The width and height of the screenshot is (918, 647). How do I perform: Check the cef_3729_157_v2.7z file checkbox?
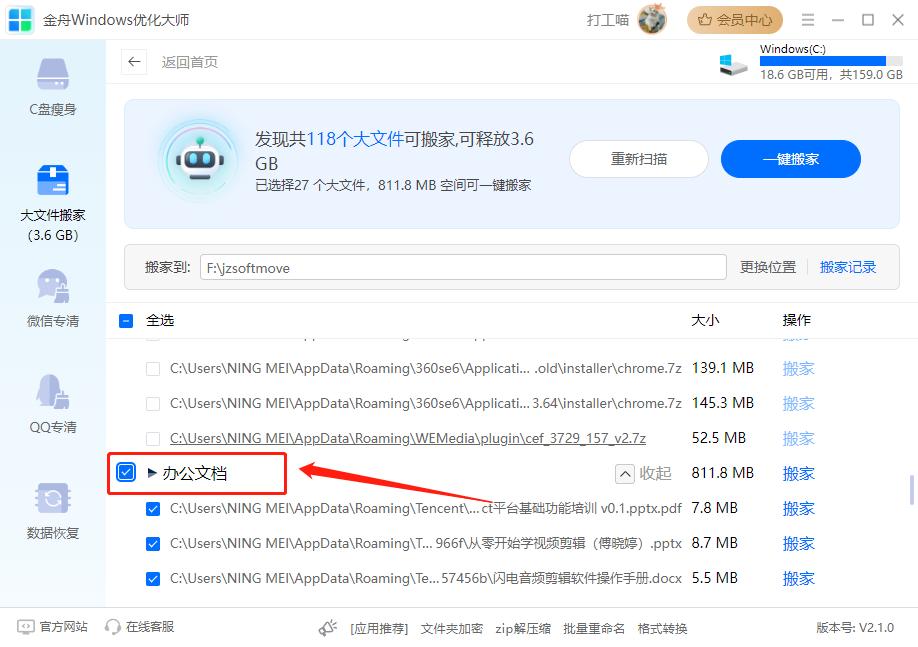153,438
